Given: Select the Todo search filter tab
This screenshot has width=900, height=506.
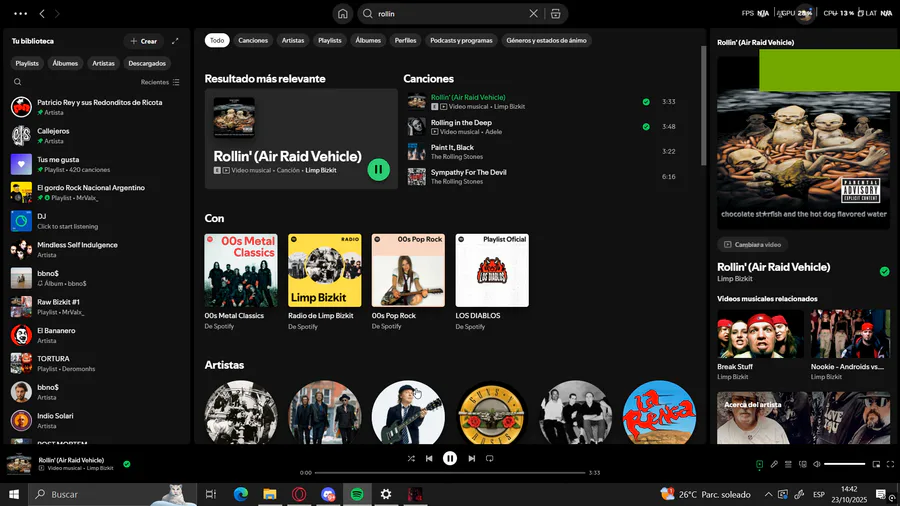Looking at the screenshot, I should tap(217, 40).
